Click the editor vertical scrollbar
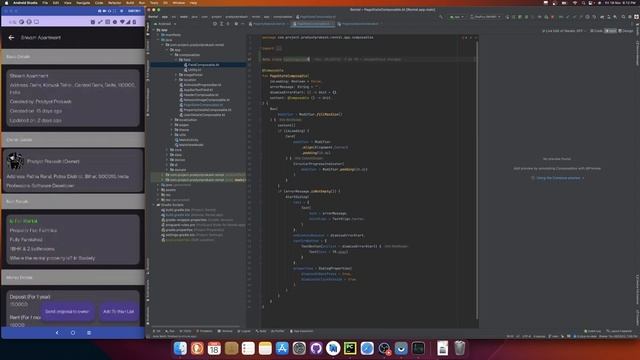 point(476,180)
